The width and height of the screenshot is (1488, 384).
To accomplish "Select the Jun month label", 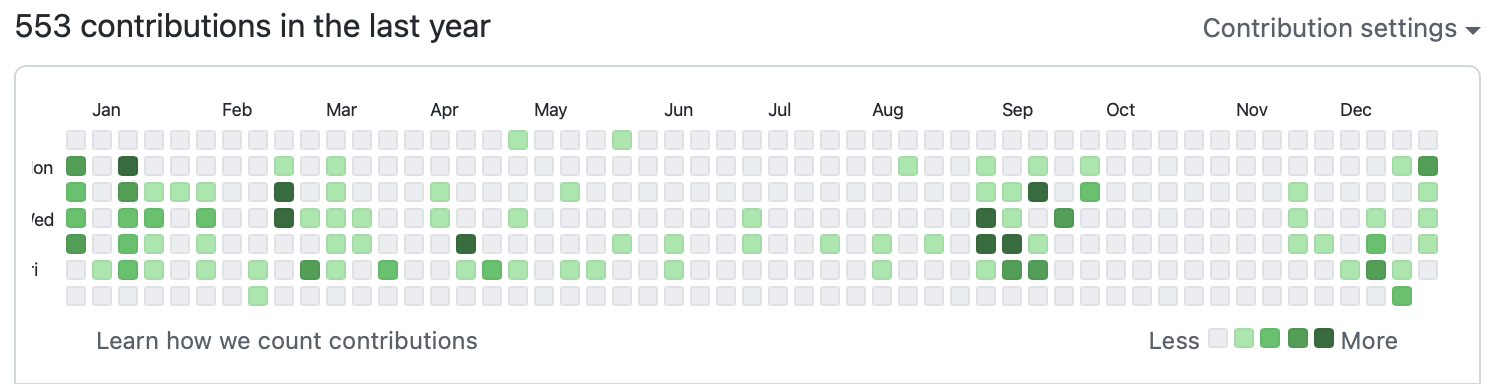I will pyautogui.click(x=679, y=110).
